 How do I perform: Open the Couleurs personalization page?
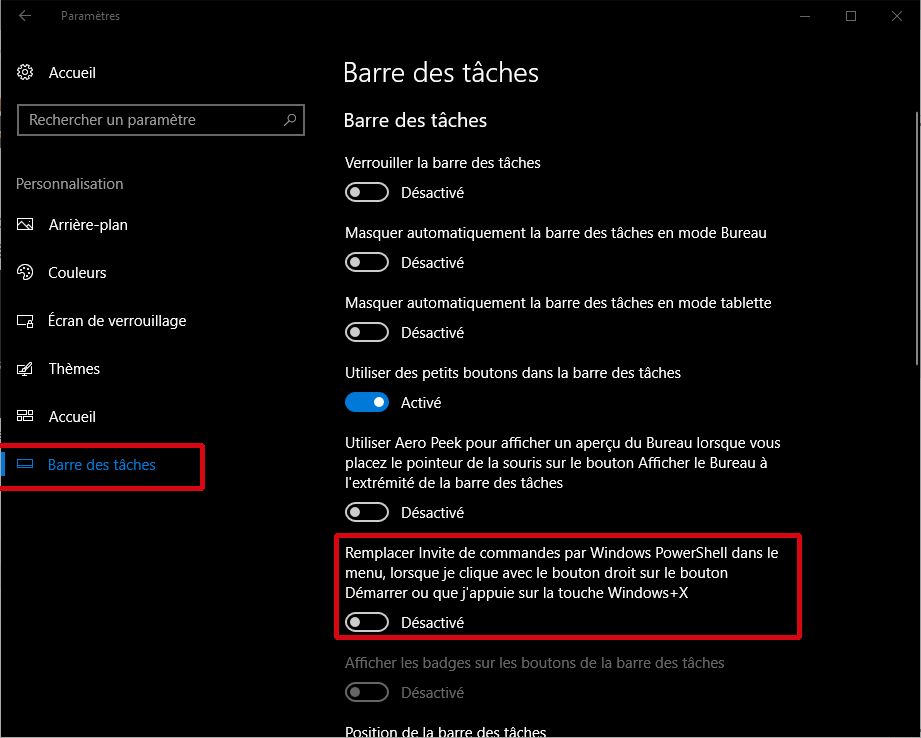77,273
